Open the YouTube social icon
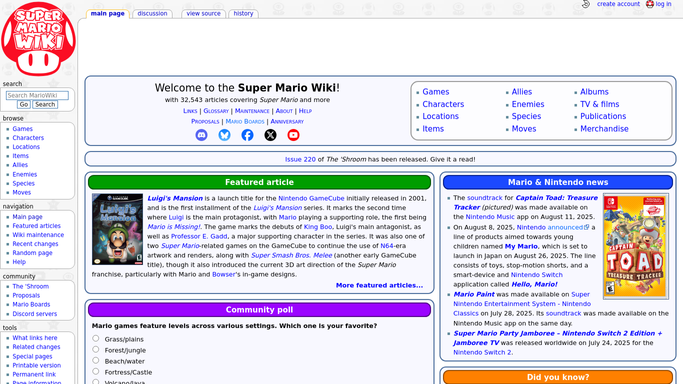Image resolution: width=683 pixels, height=384 pixels. click(294, 135)
